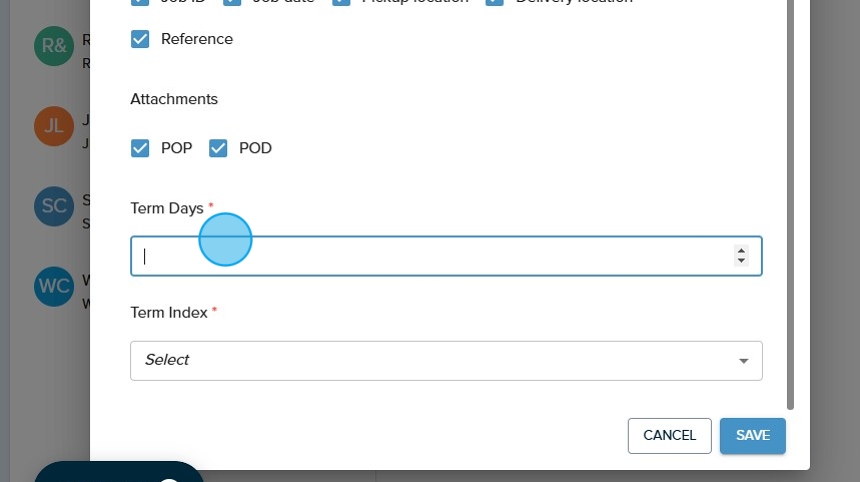Toggle the POP attachment checkbox

(140, 148)
